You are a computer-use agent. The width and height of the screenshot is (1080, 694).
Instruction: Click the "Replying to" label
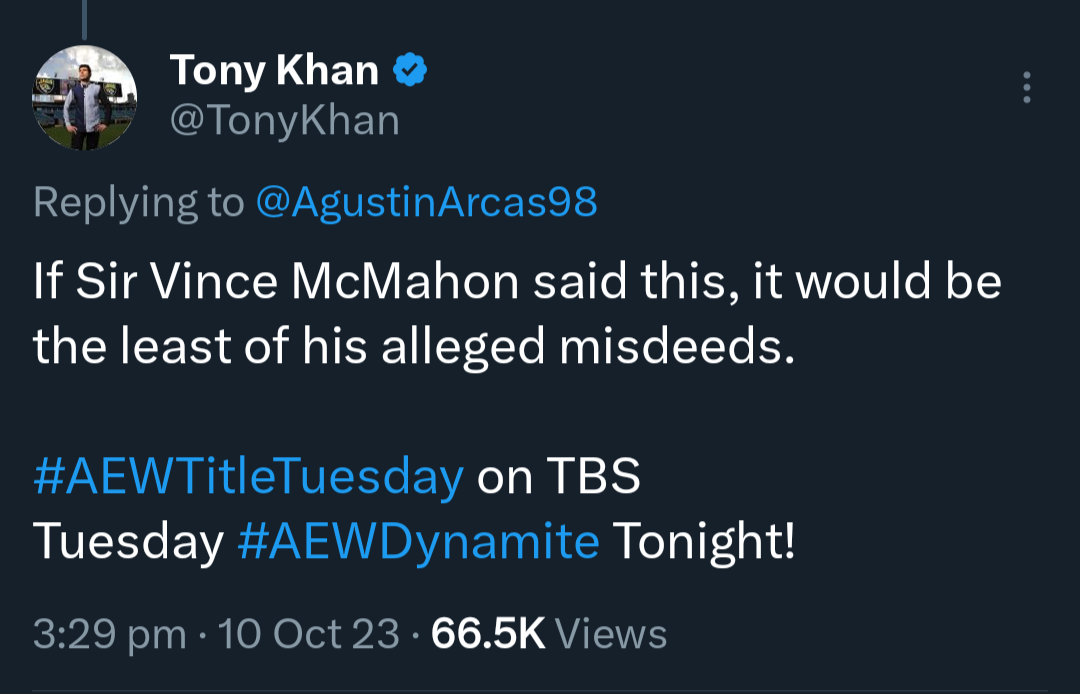tap(139, 202)
